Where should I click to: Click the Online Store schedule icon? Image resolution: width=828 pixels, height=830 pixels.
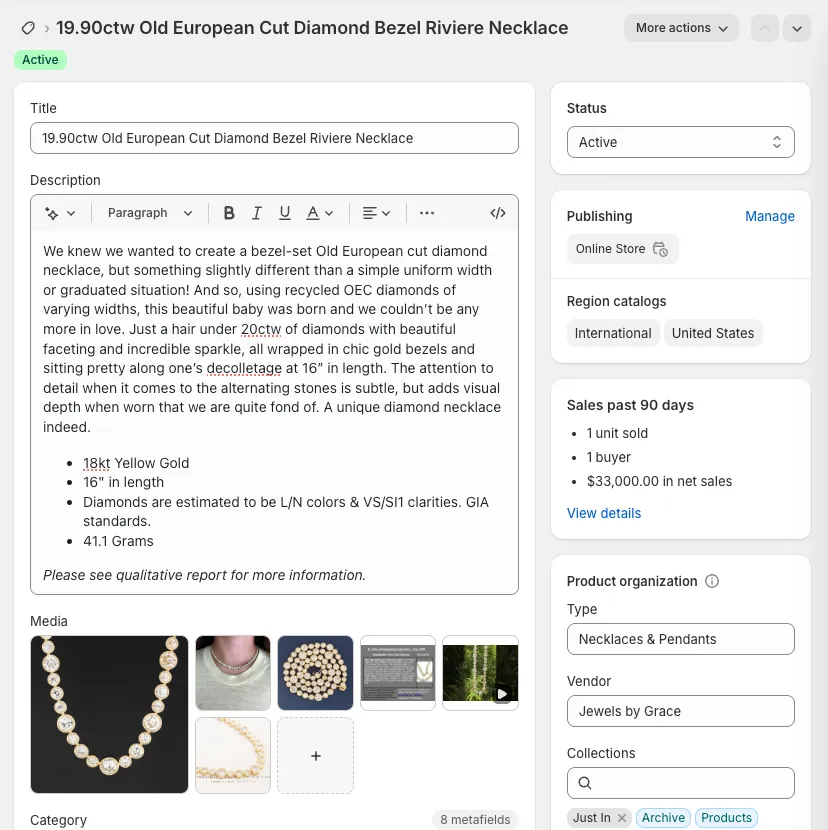click(660, 249)
